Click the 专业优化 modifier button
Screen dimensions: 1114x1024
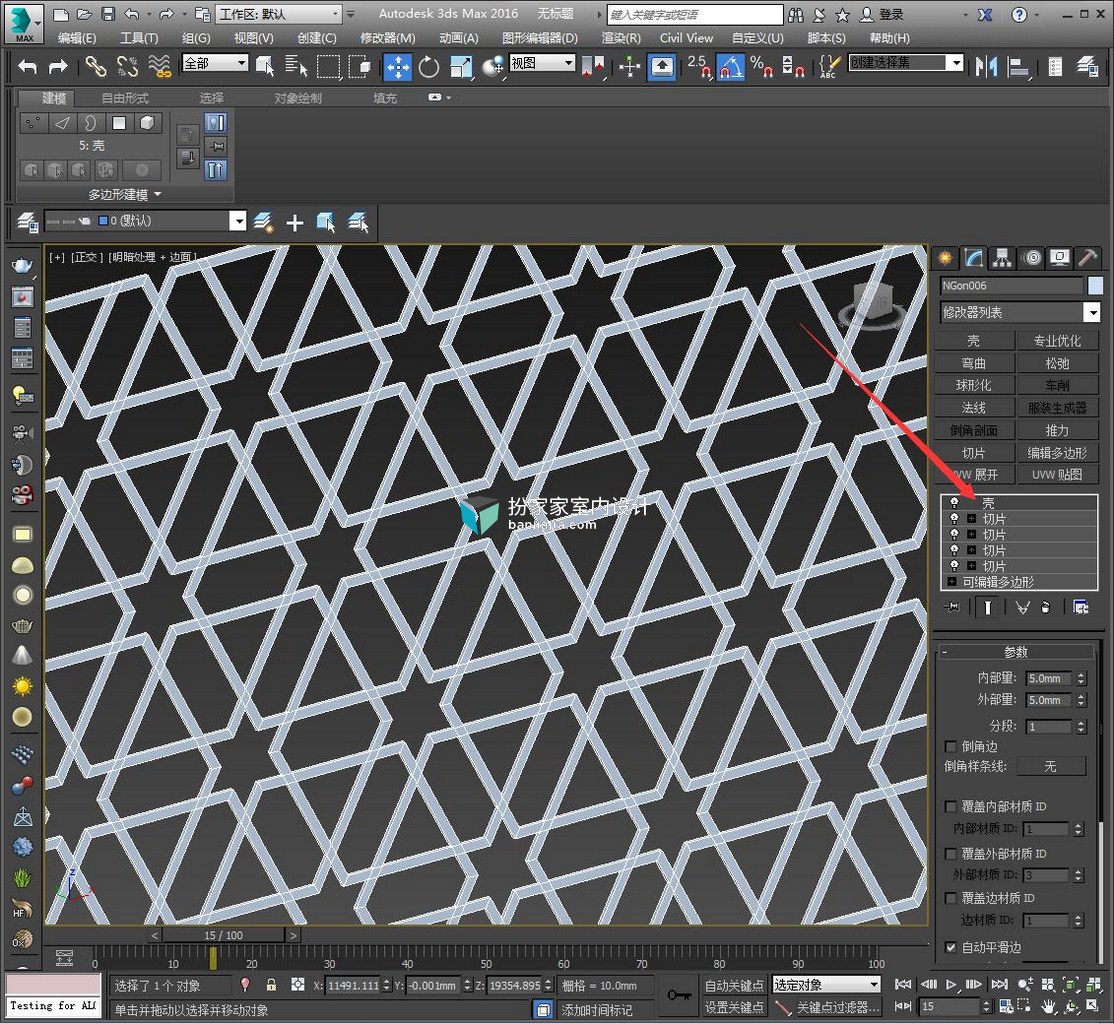click(1057, 341)
